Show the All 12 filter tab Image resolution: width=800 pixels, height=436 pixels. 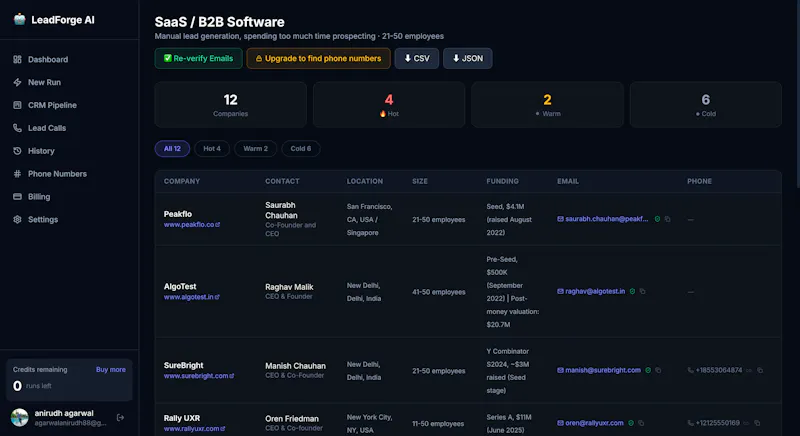tap(172, 148)
